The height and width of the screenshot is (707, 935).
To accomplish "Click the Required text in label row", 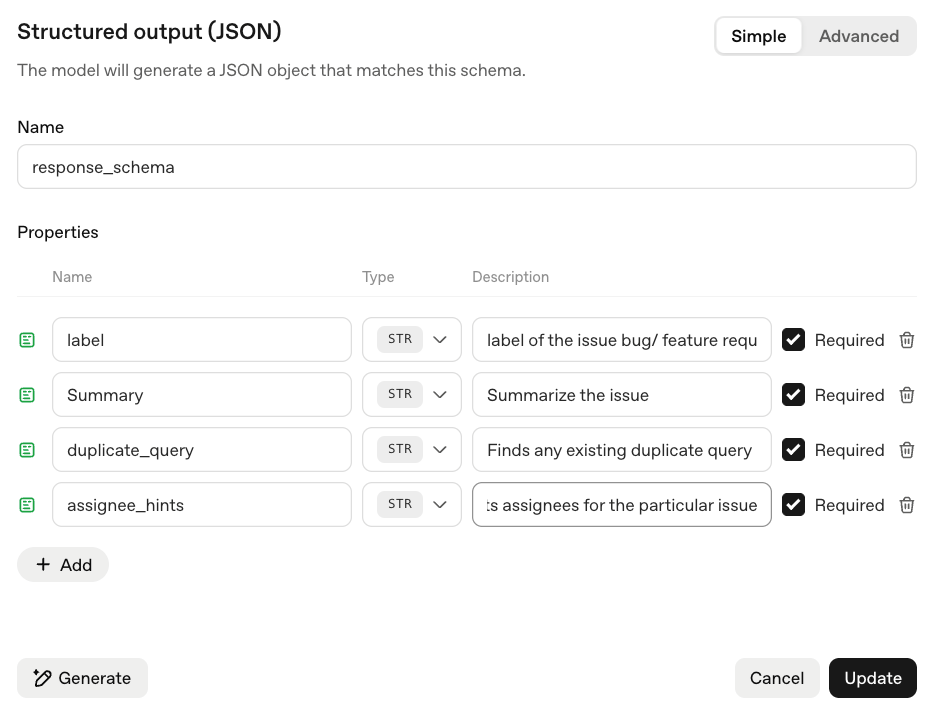I will click(x=849, y=340).
